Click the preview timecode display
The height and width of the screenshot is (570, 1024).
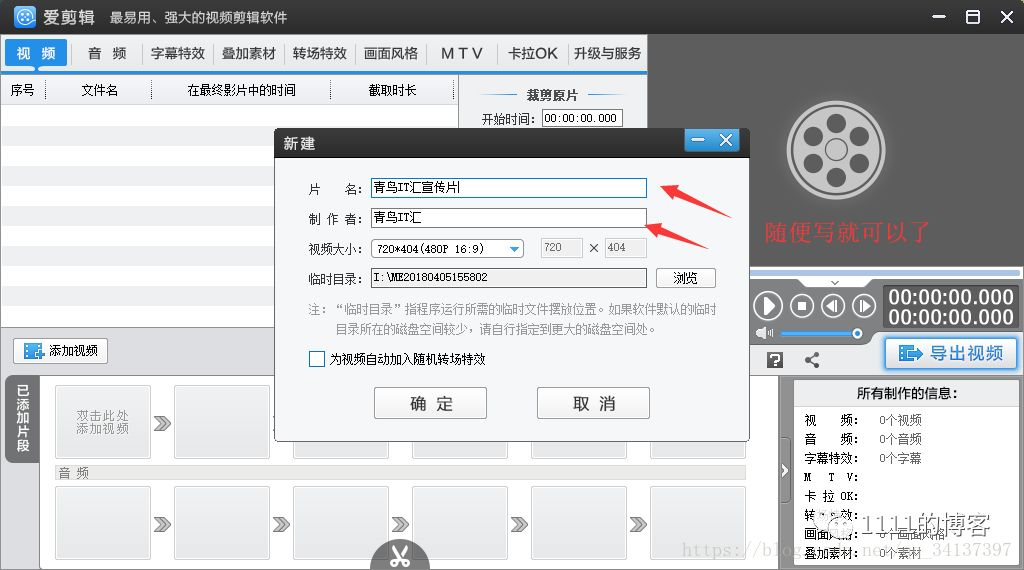951,307
